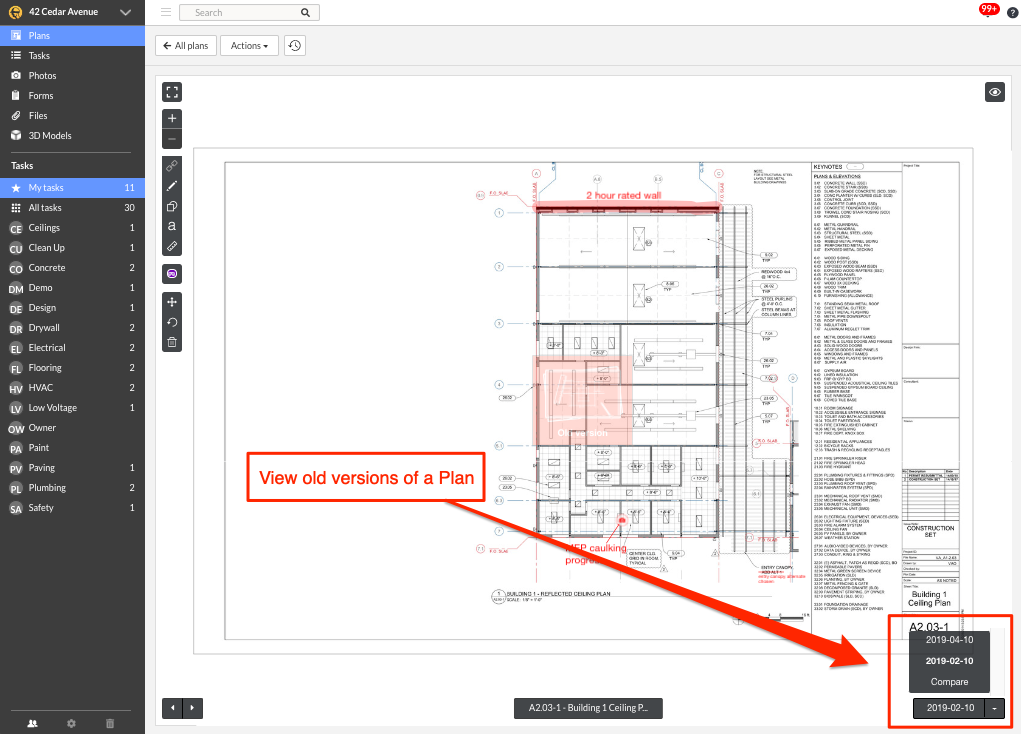The width and height of the screenshot is (1021, 734).
Task: Click the purple 360 photo tool
Action: coord(171,273)
